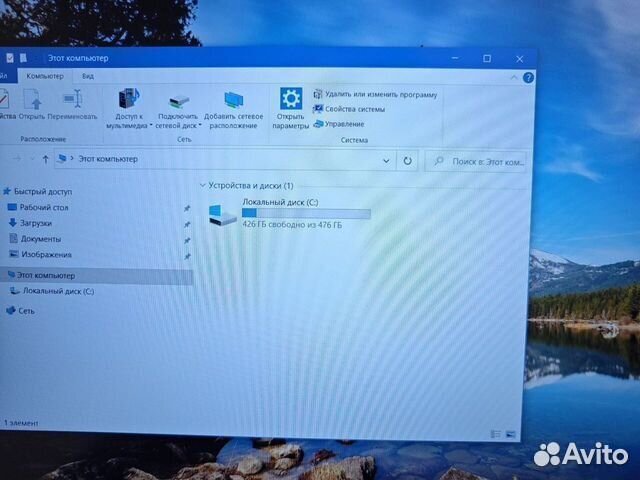Collapse the Устройства и диски group
Viewport: 640px width, 480px height.
pos(202,186)
